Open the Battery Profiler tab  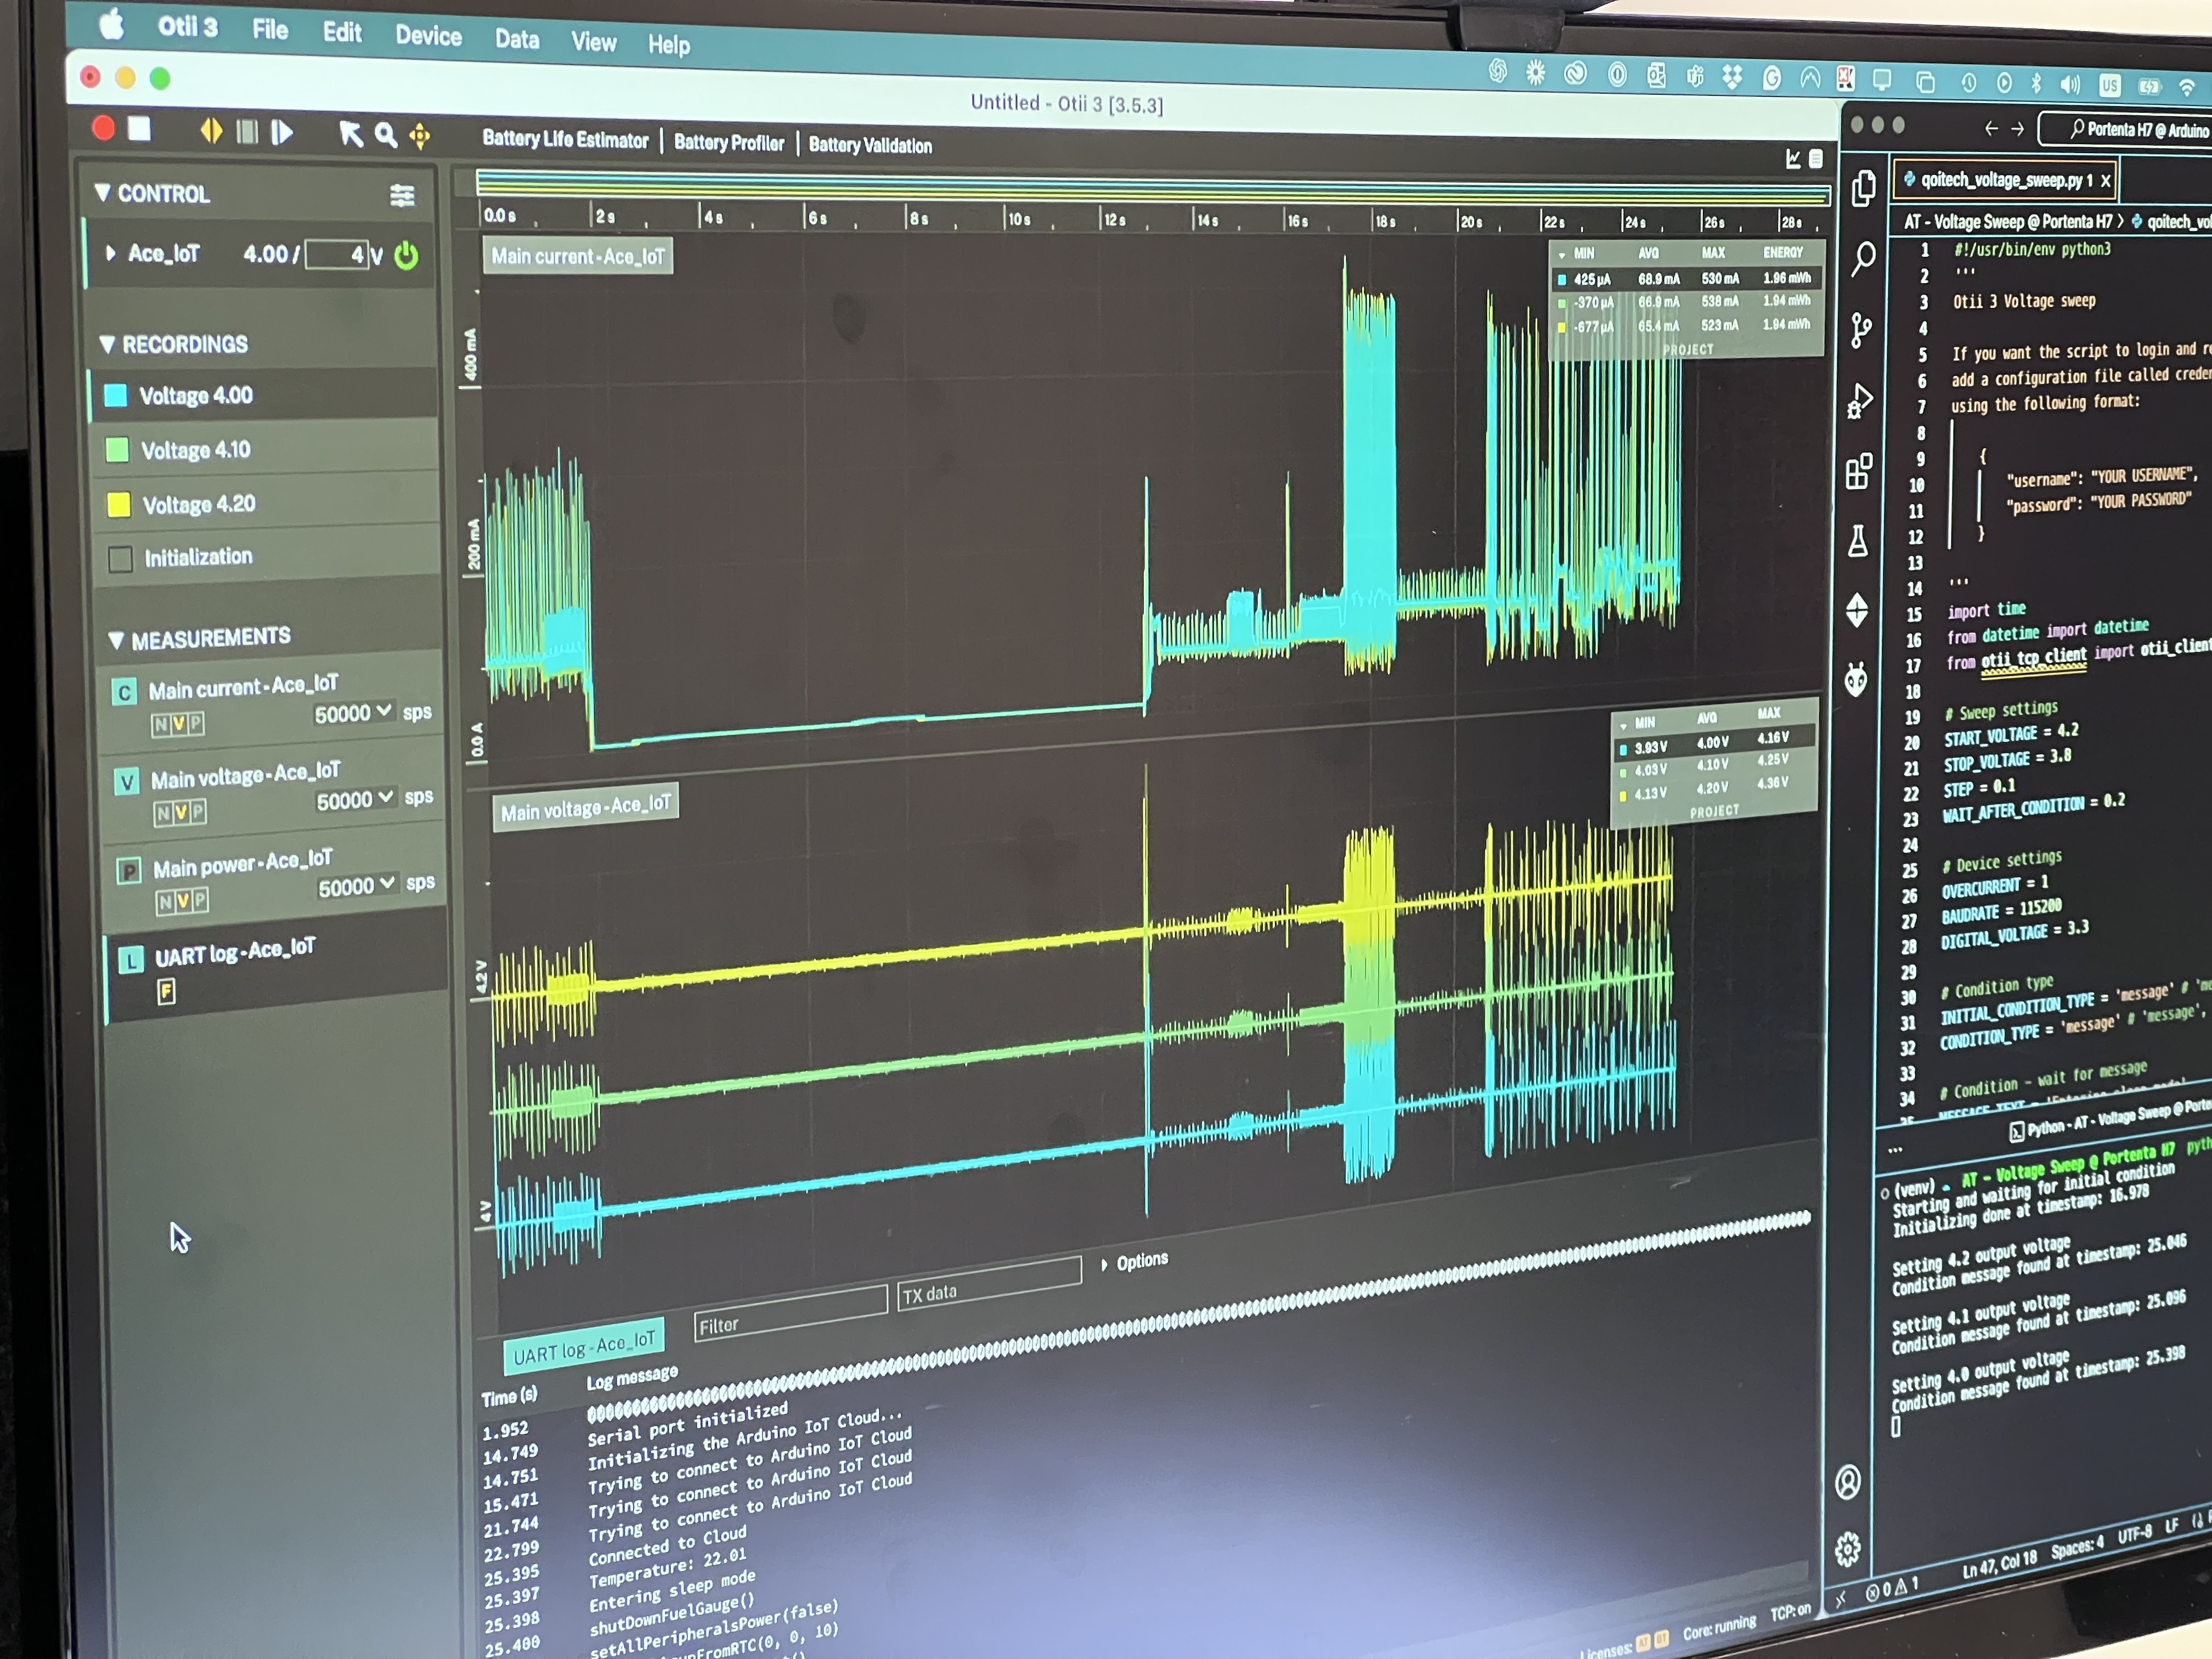(729, 143)
